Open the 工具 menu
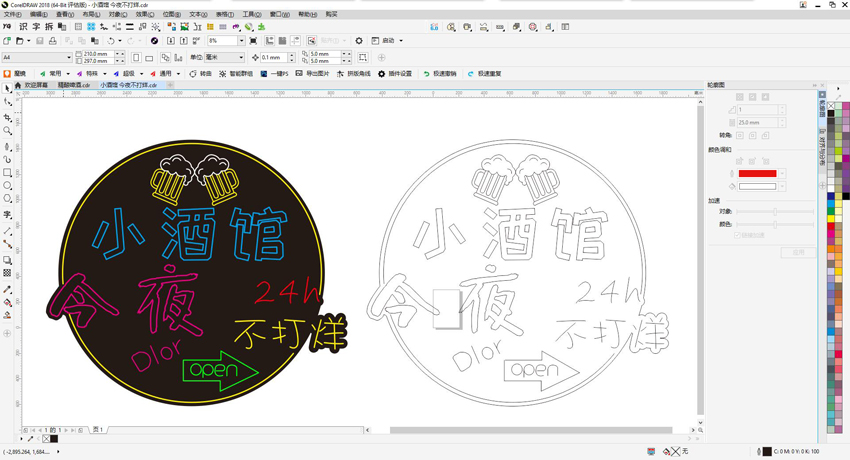 point(252,15)
